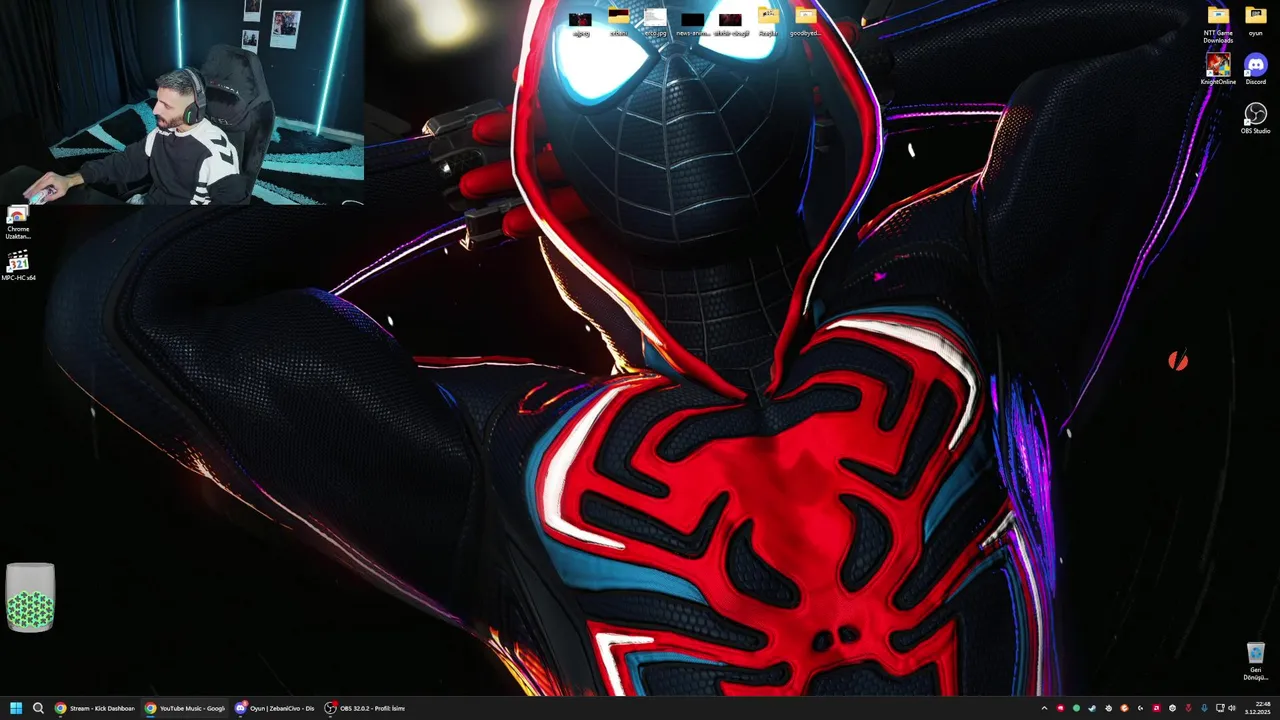Select the KnightOnline desktop shortcut

1218,69
